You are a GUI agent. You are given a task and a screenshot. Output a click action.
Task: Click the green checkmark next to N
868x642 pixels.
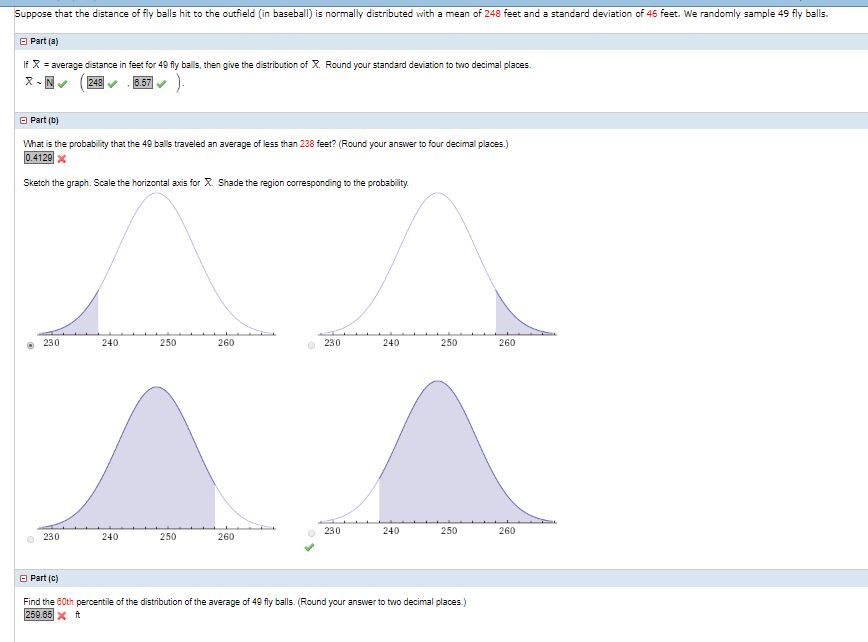click(63, 84)
